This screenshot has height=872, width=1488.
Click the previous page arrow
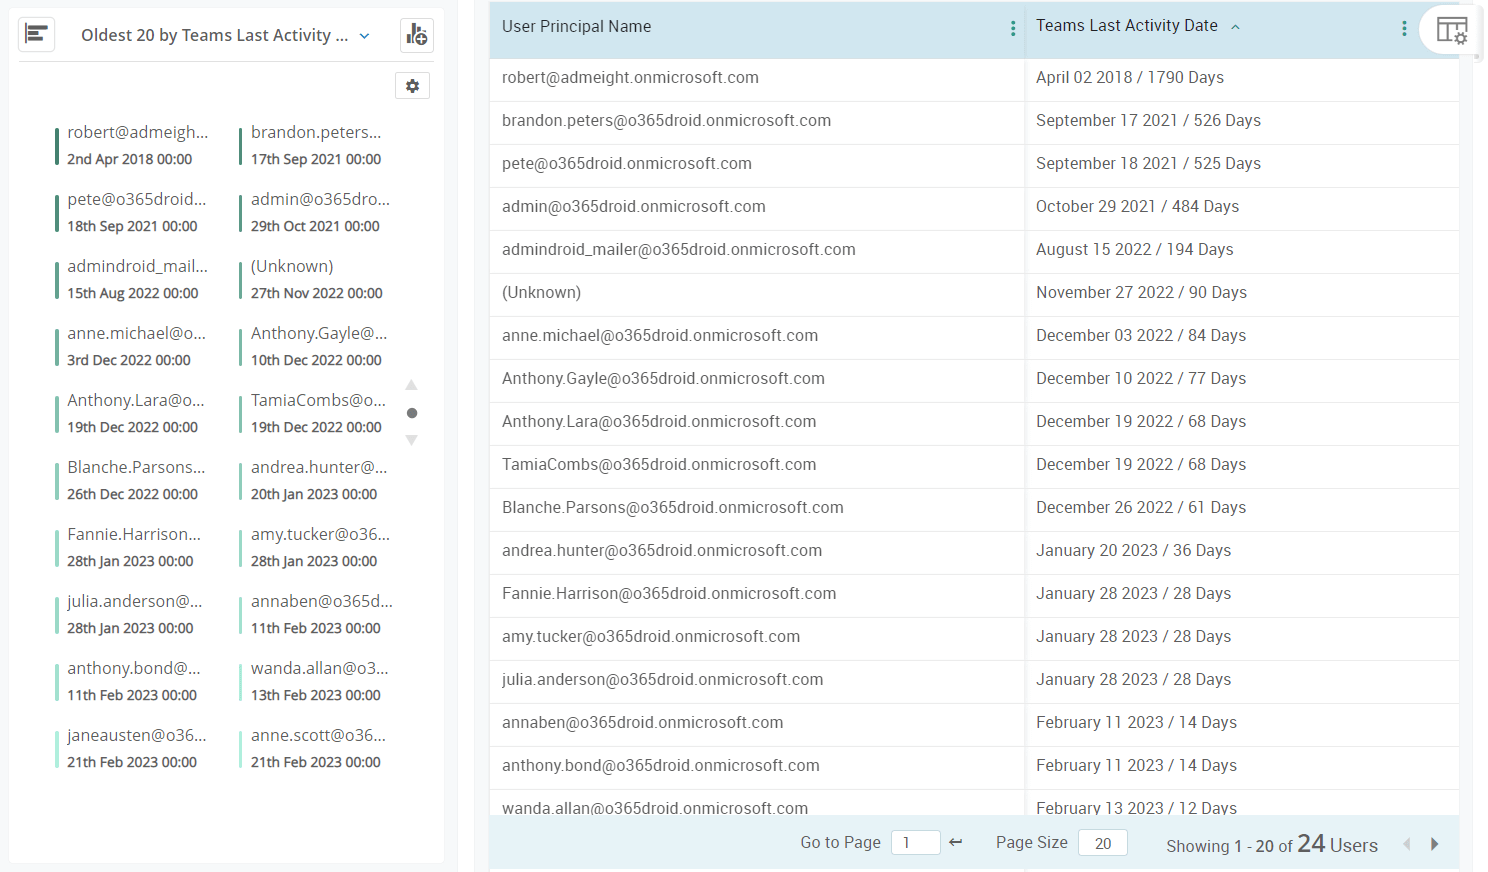tap(1408, 844)
